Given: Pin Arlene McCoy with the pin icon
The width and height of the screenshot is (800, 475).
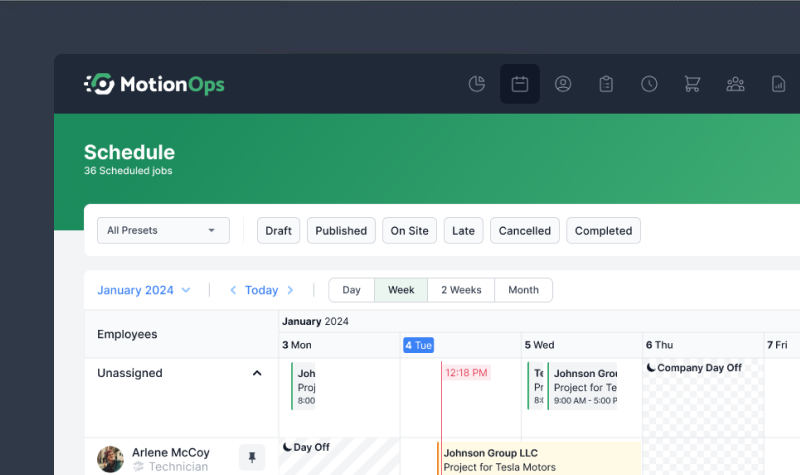Looking at the screenshot, I should [x=252, y=457].
